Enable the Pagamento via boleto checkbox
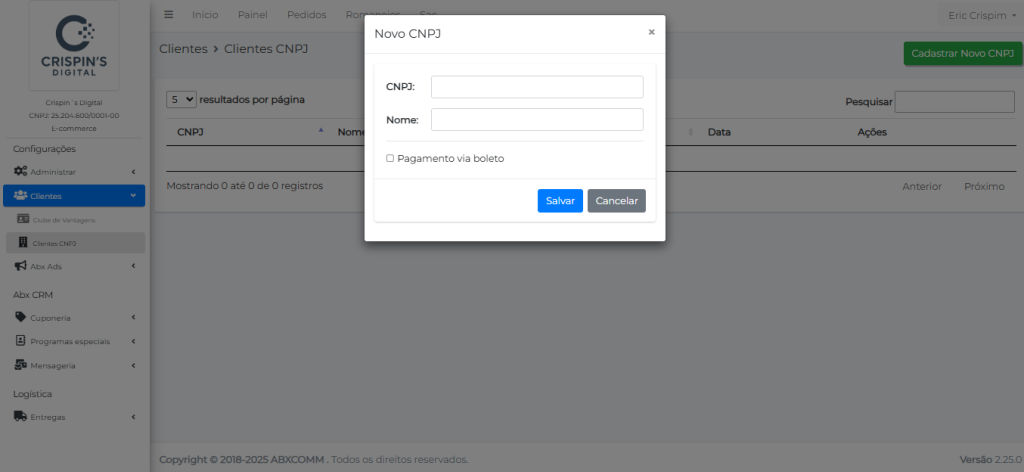The image size is (1024, 472). 390,158
